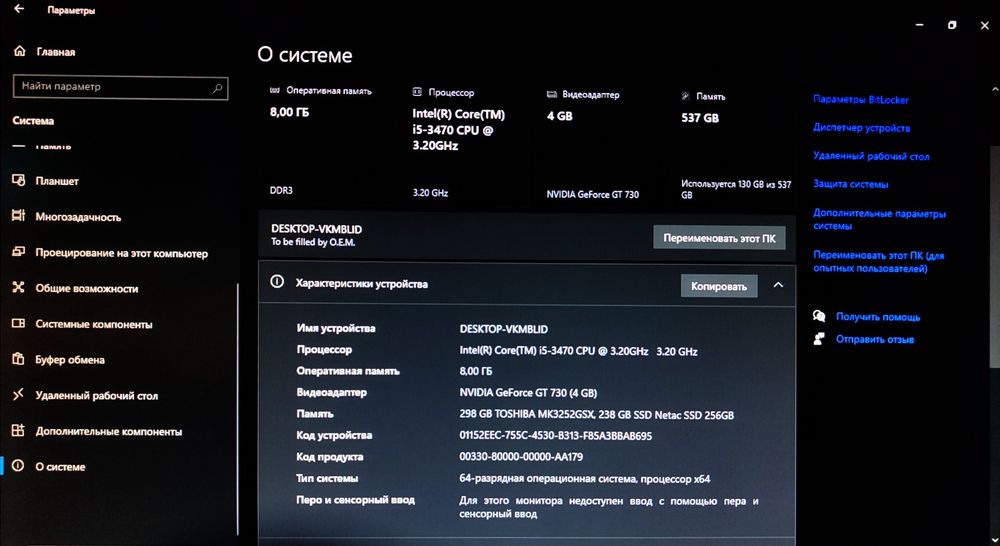Open Главная home icon in sidebar

tap(19, 51)
